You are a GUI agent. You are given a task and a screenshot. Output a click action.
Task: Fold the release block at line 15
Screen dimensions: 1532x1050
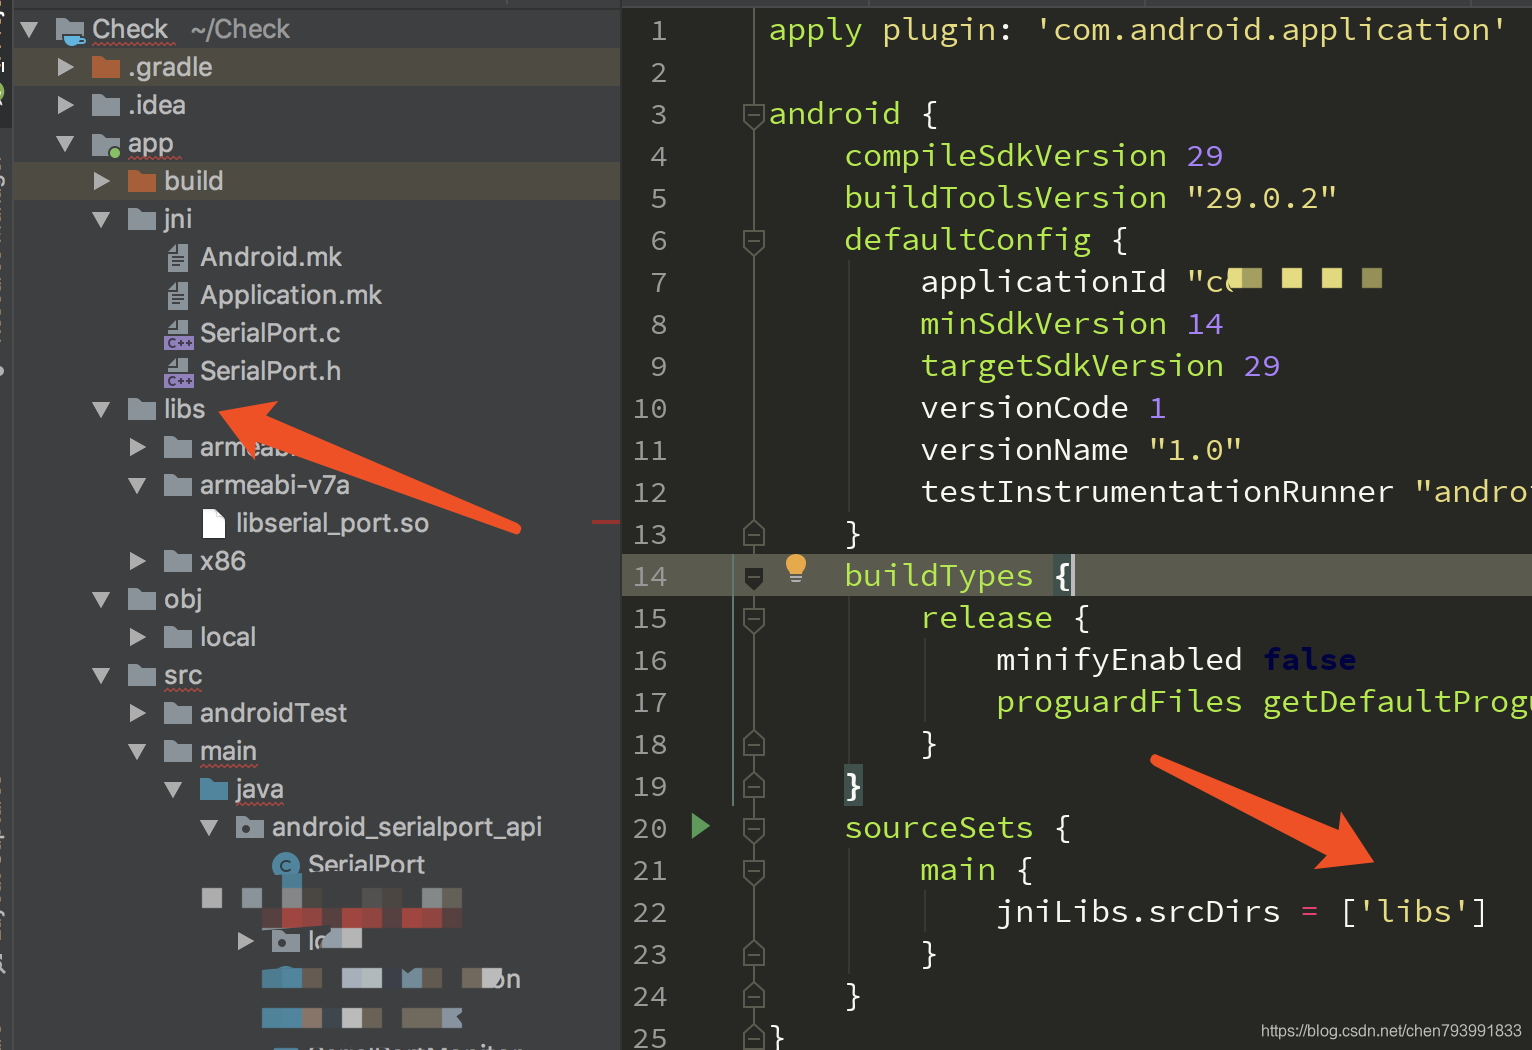tap(754, 620)
